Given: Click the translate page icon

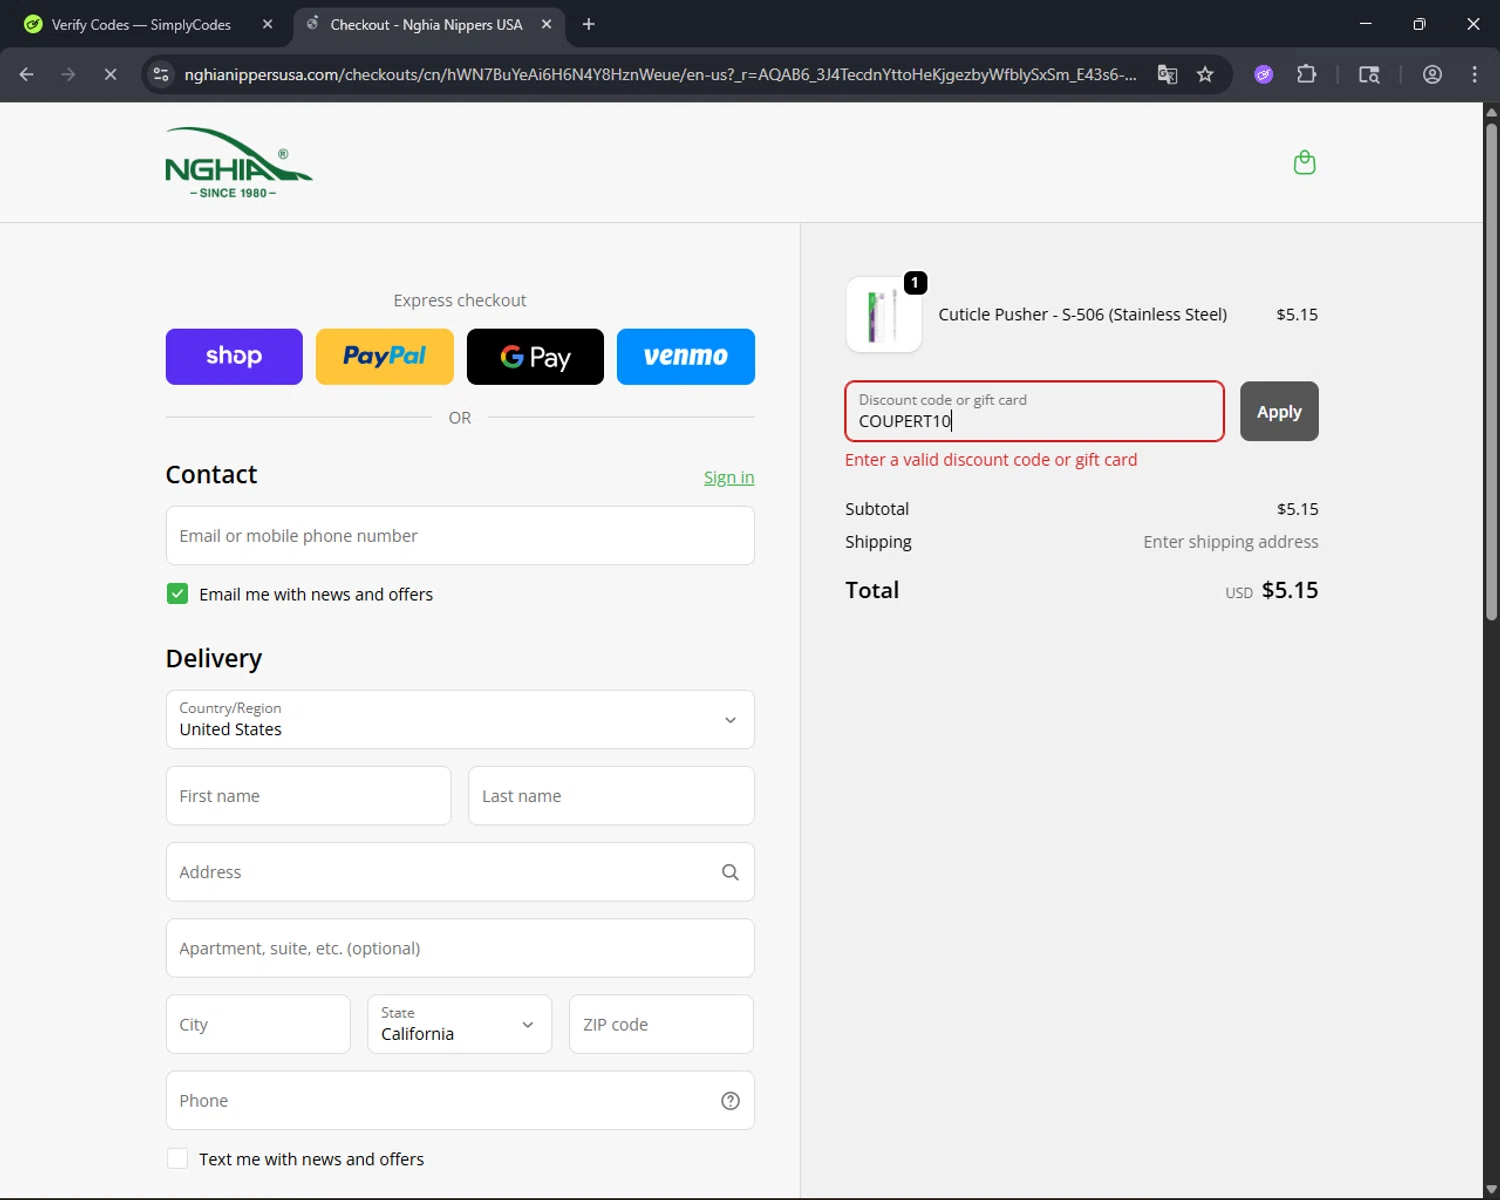Looking at the screenshot, I should pyautogui.click(x=1167, y=74).
